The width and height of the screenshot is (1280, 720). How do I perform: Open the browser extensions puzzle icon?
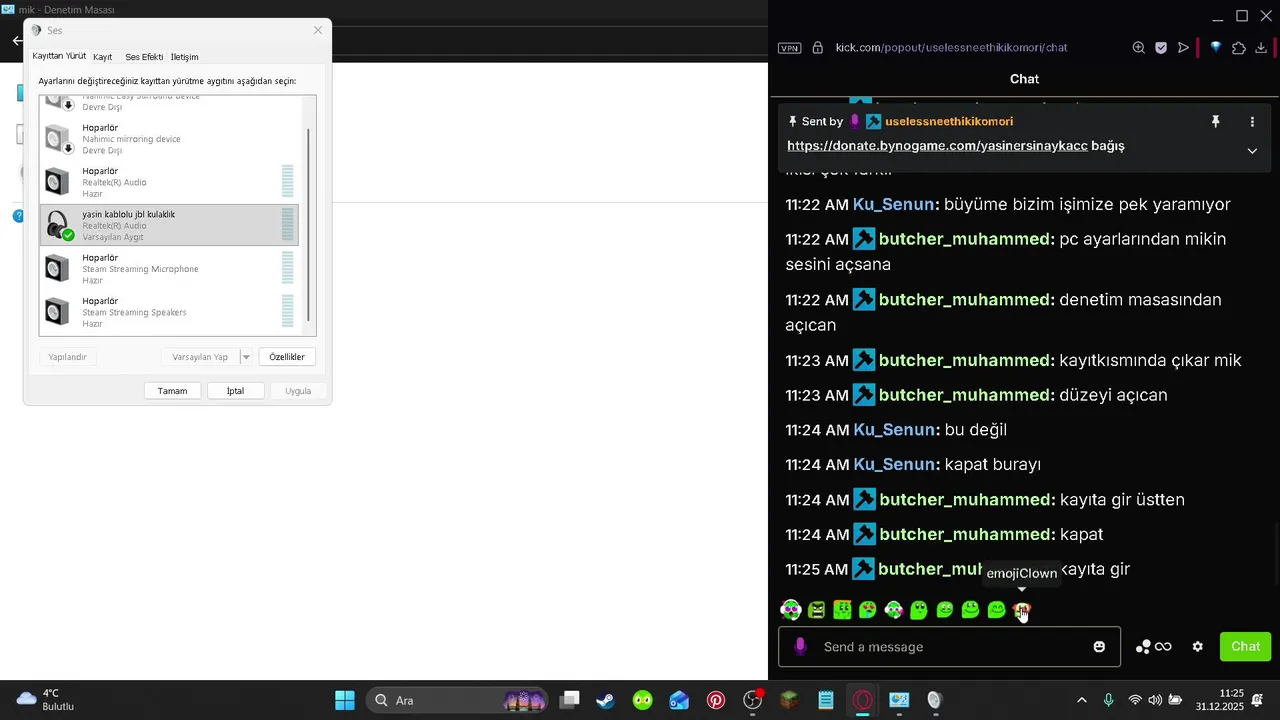pyautogui.click(x=1239, y=47)
